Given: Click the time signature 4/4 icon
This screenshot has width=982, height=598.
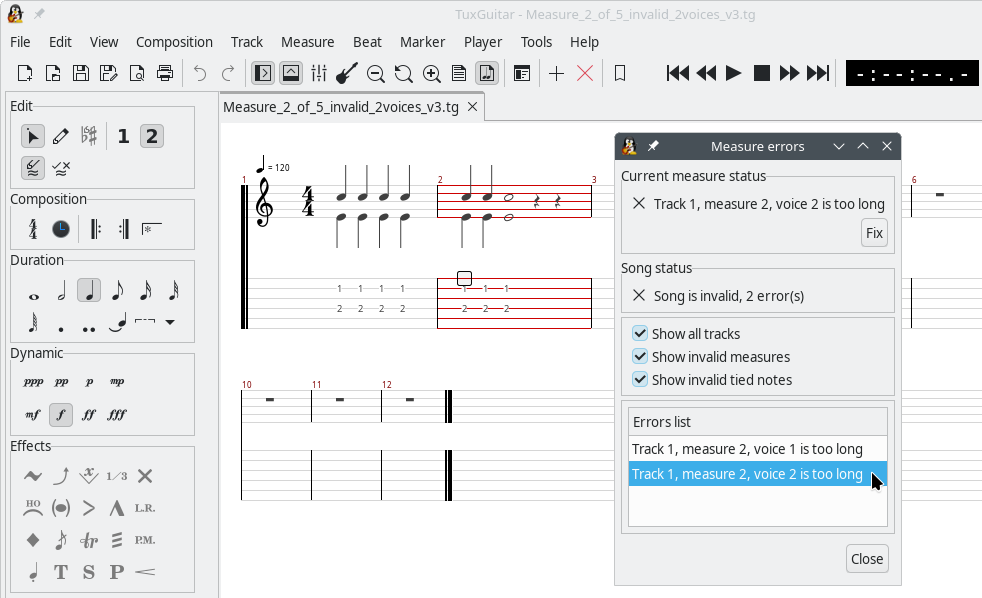Looking at the screenshot, I should click(33, 229).
